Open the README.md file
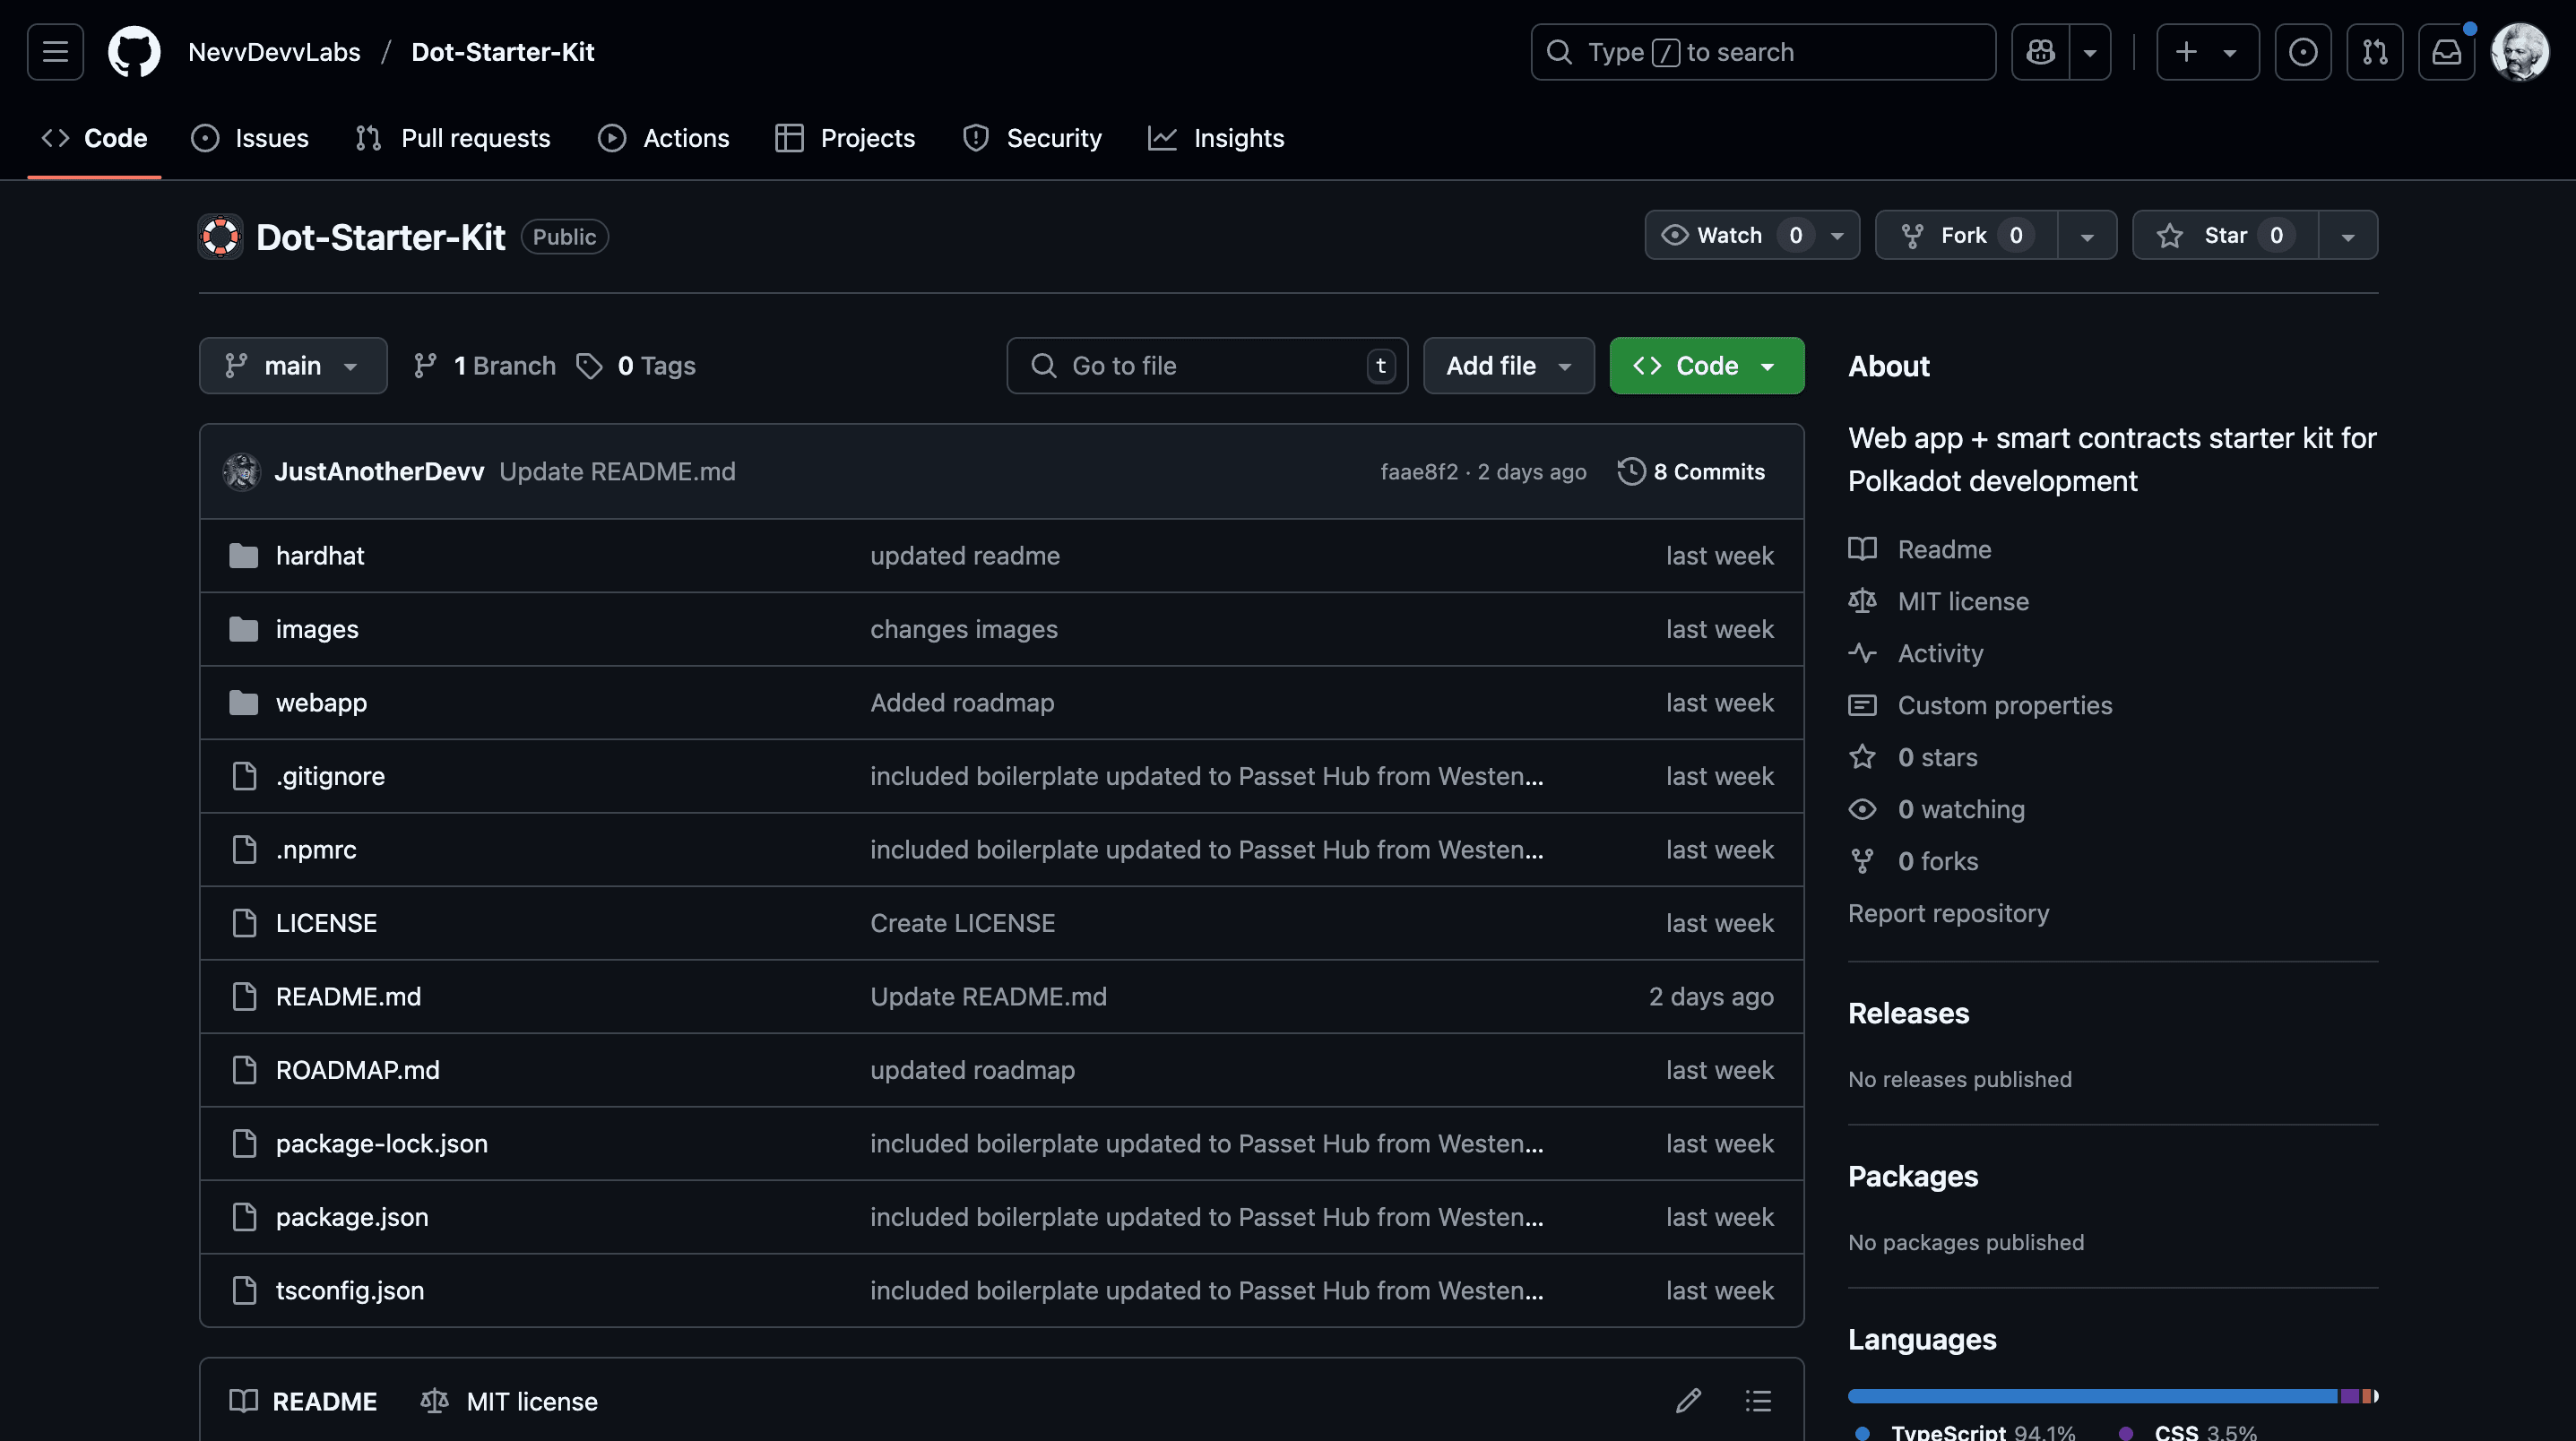This screenshot has height=1441, width=2576. [x=348, y=997]
